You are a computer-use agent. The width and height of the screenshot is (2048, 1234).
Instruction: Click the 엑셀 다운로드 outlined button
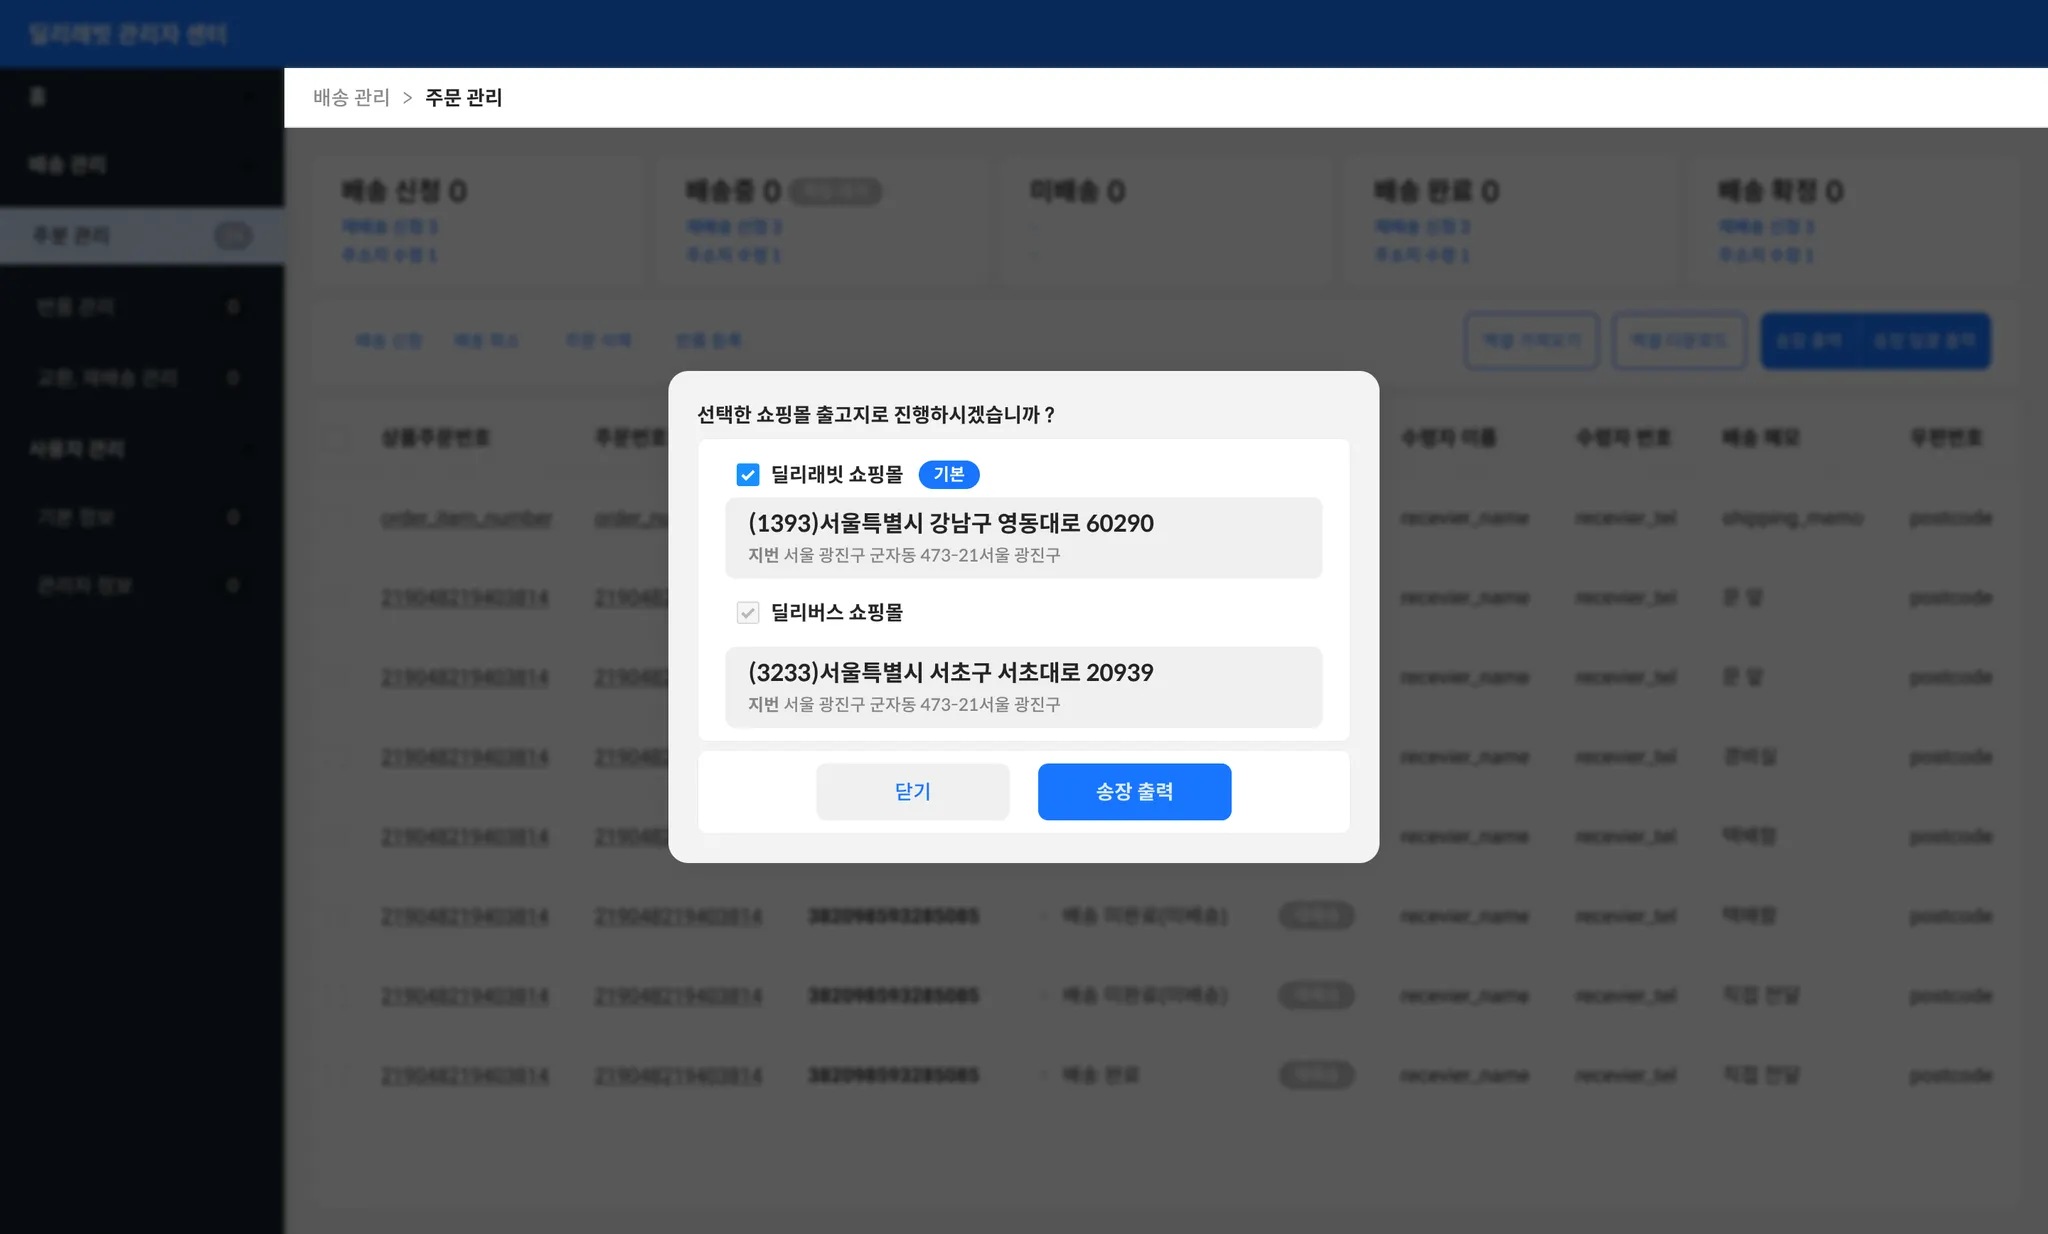1679,341
